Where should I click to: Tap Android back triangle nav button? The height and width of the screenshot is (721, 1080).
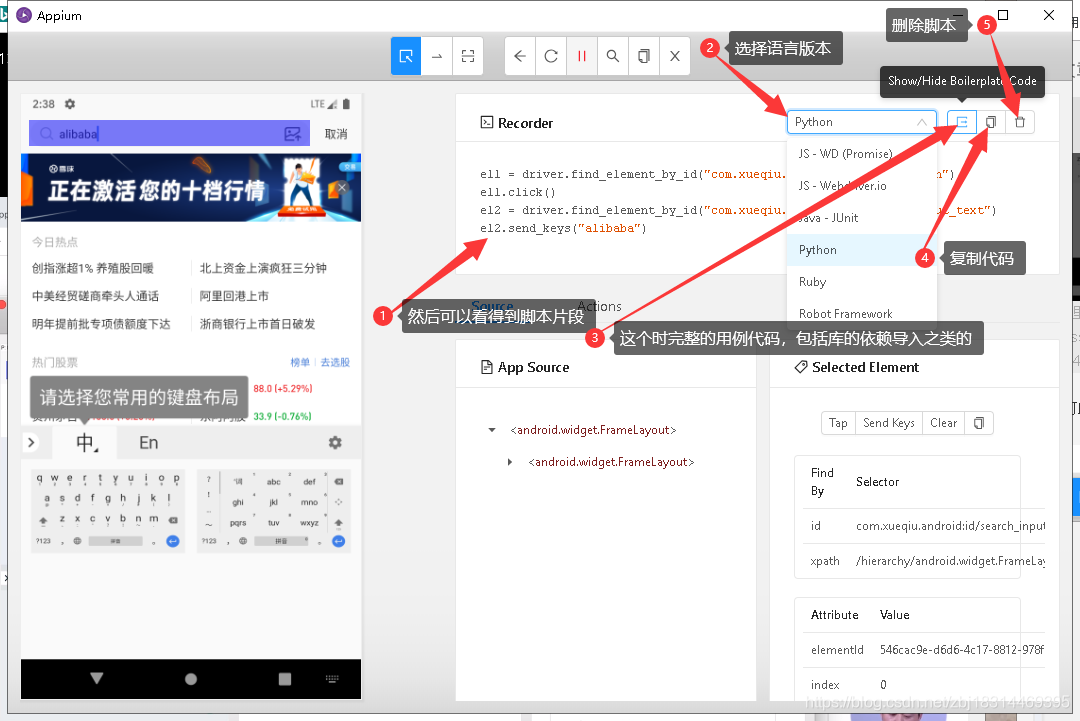(x=96, y=678)
